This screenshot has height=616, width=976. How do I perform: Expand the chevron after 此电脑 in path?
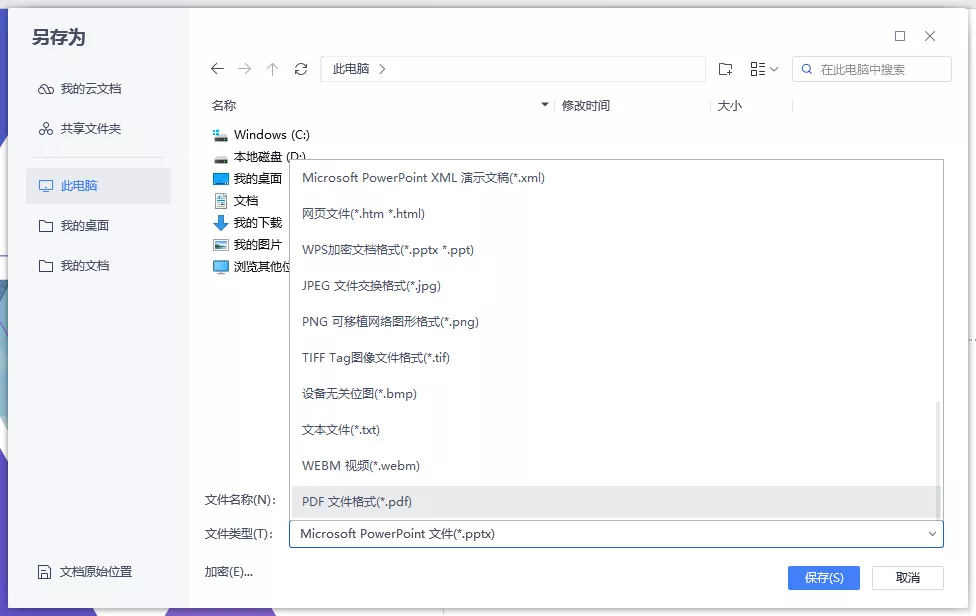(382, 69)
